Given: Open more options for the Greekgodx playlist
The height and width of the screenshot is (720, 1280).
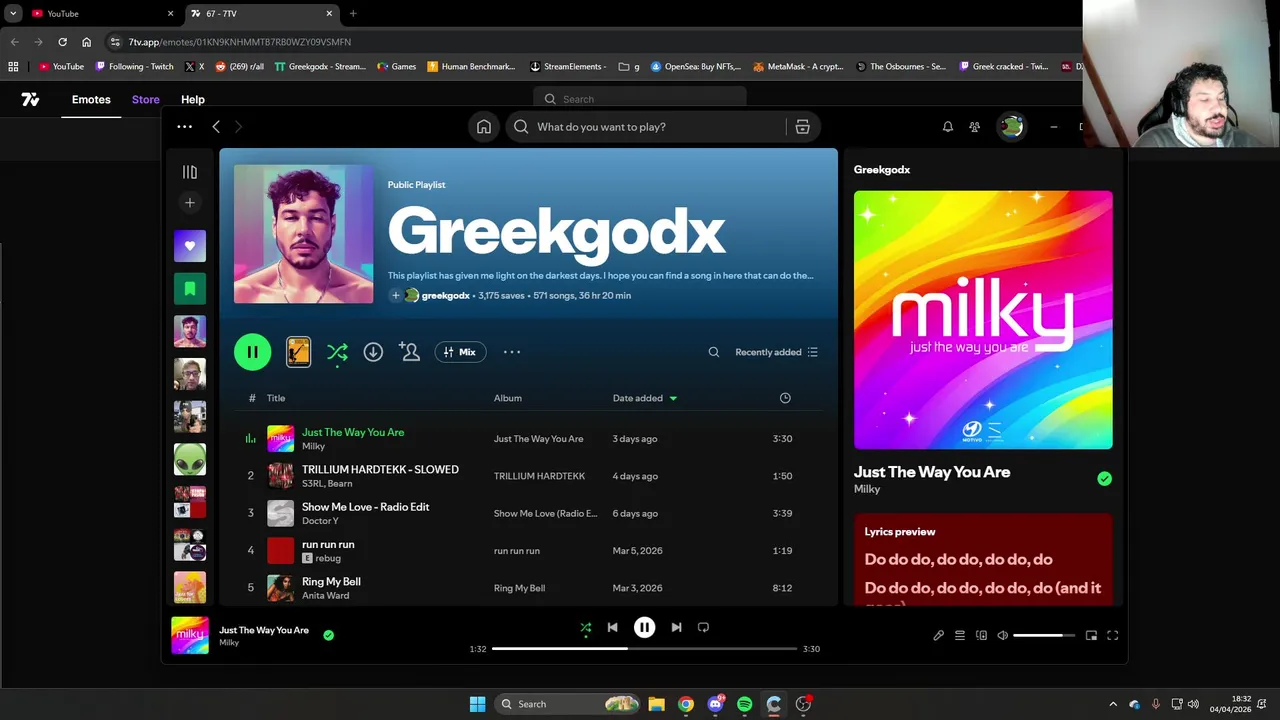Looking at the screenshot, I should click(512, 352).
